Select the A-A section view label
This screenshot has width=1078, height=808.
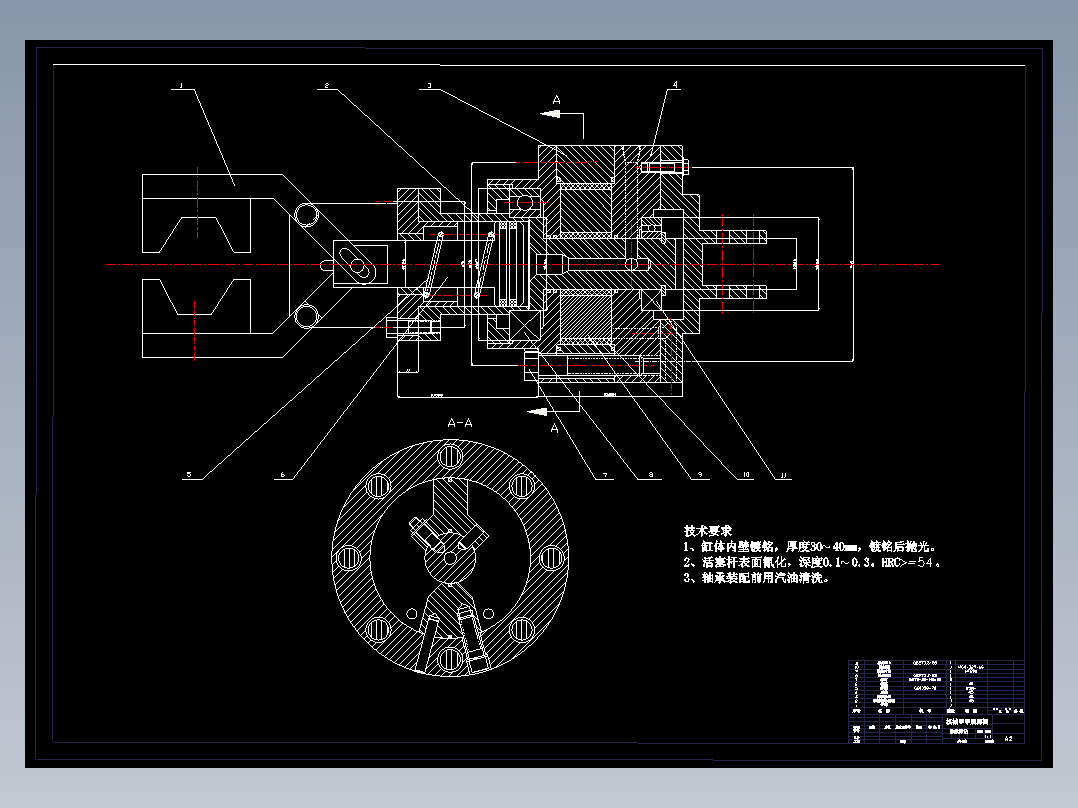pos(460,422)
